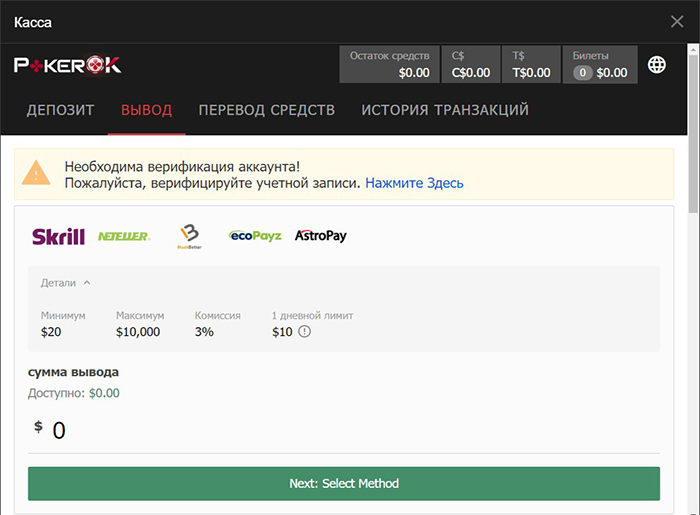The width and height of the screenshot is (700, 515).
Task: Select the ecoPayz payment logo
Action: point(255,236)
